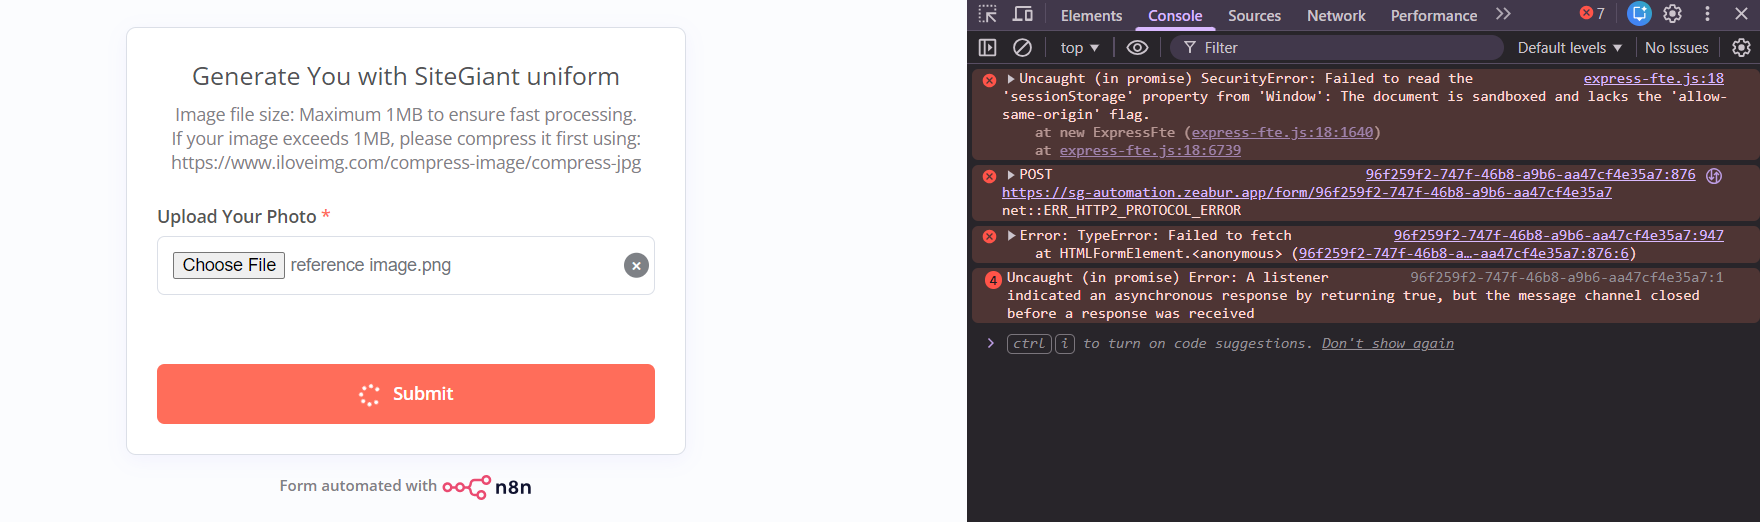
Task: Open the source link ending in :947
Action: (x=1558, y=235)
